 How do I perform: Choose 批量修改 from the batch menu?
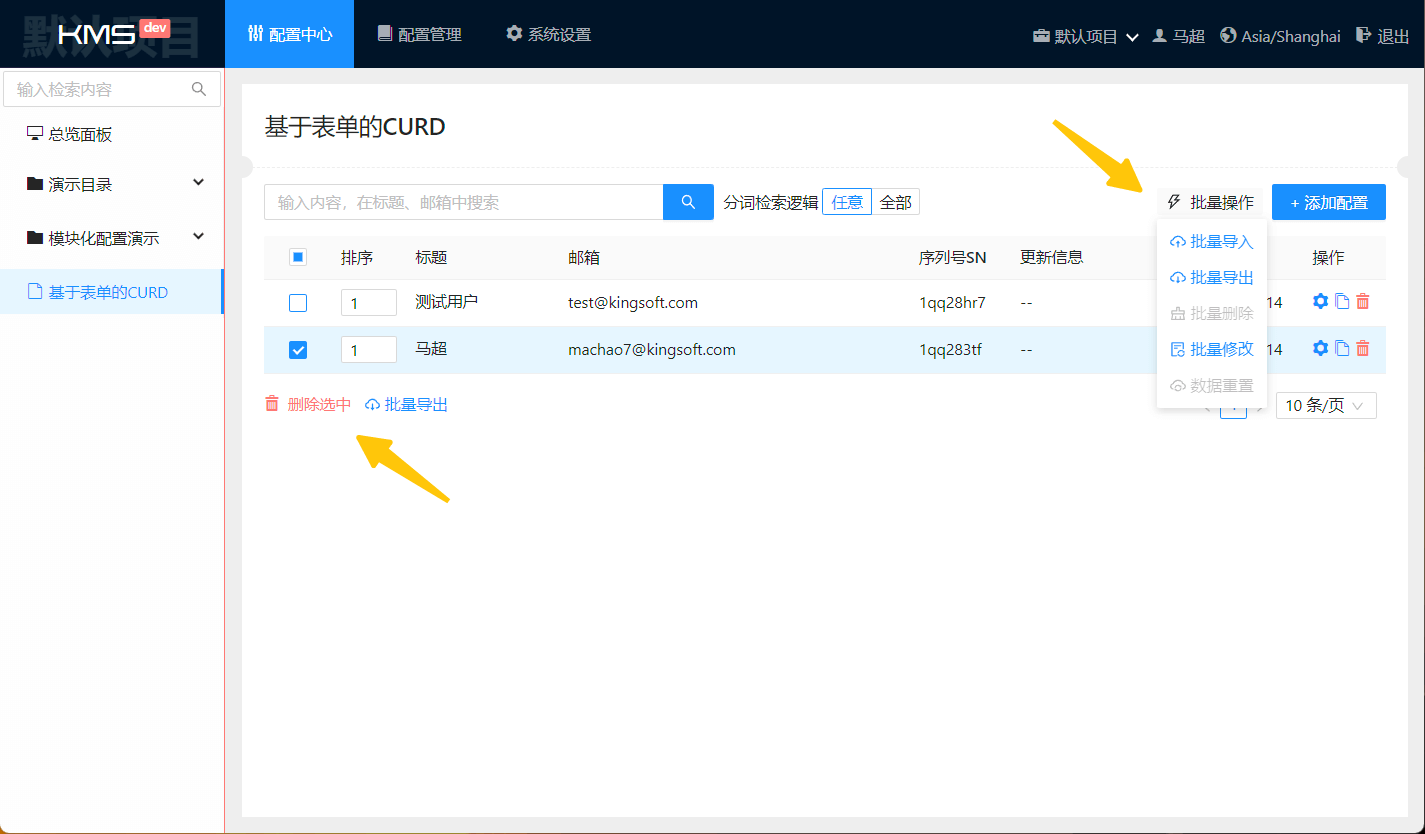[x=1212, y=349]
